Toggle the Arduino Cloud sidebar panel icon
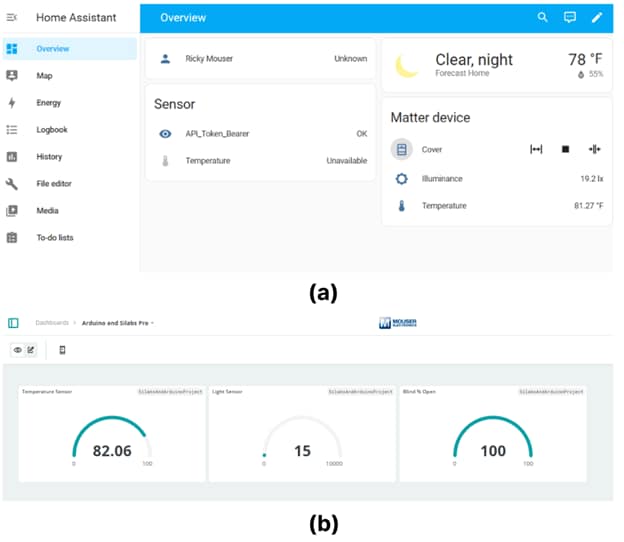 pyautogui.click(x=13, y=323)
